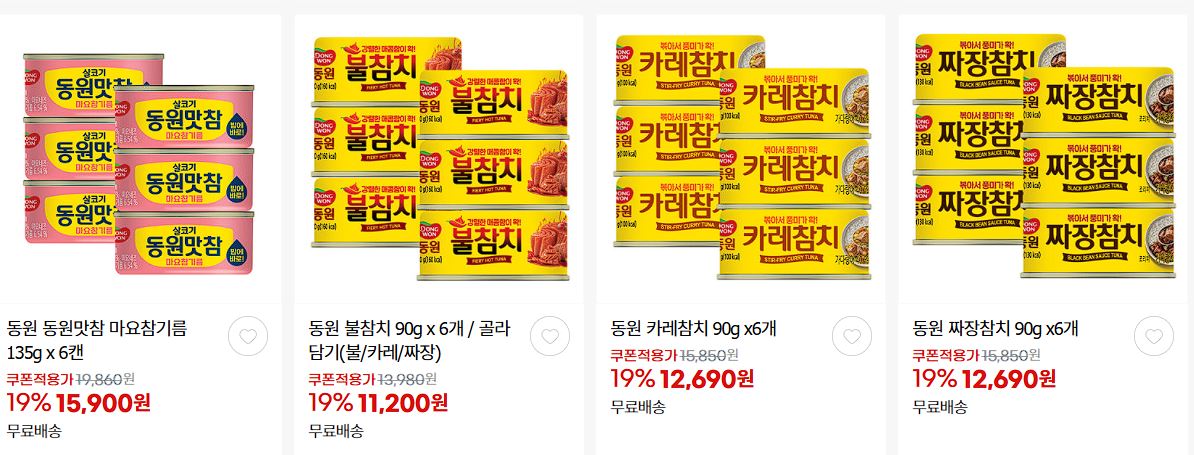
Task: Open the pink 동원맛참 tuna cans image
Action: point(139,163)
